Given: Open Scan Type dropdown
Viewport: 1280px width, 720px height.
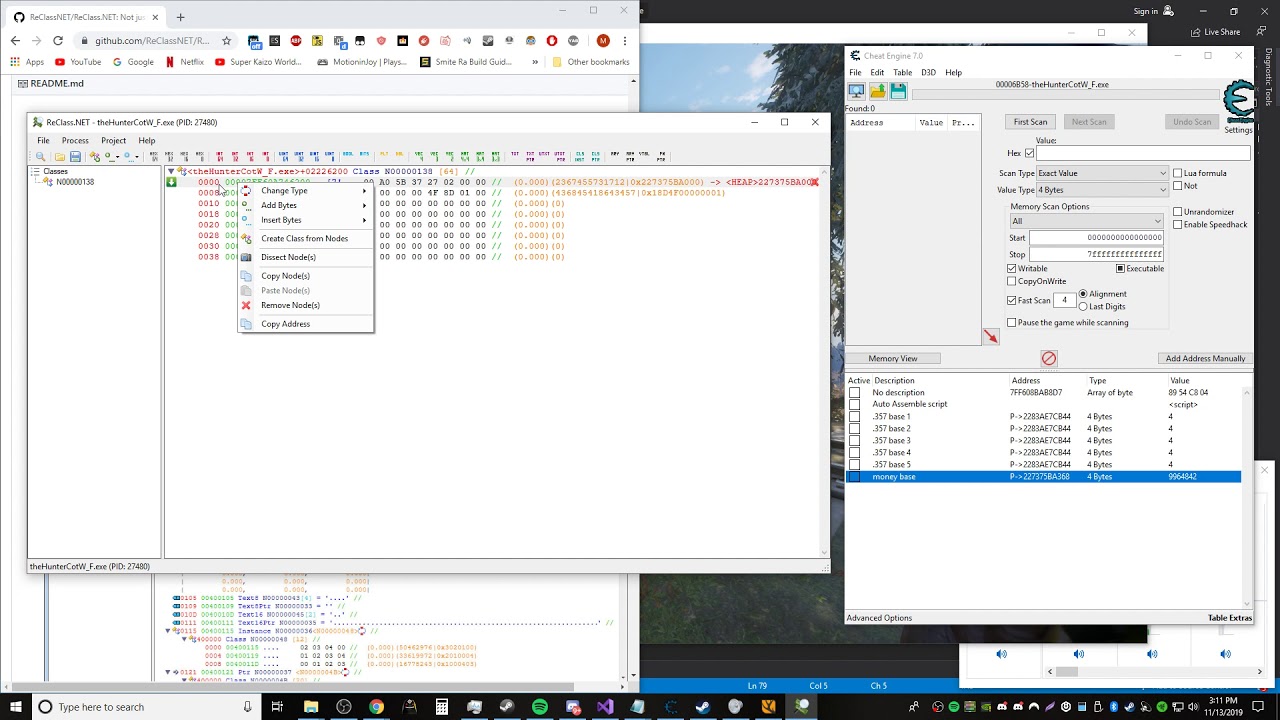Looking at the screenshot, I should coord(1102,173).
